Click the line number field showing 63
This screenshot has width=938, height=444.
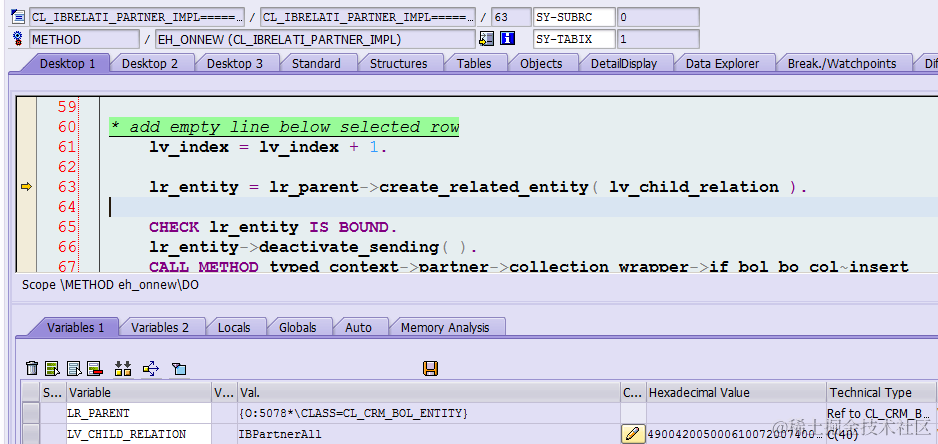(x=511, y=17)
